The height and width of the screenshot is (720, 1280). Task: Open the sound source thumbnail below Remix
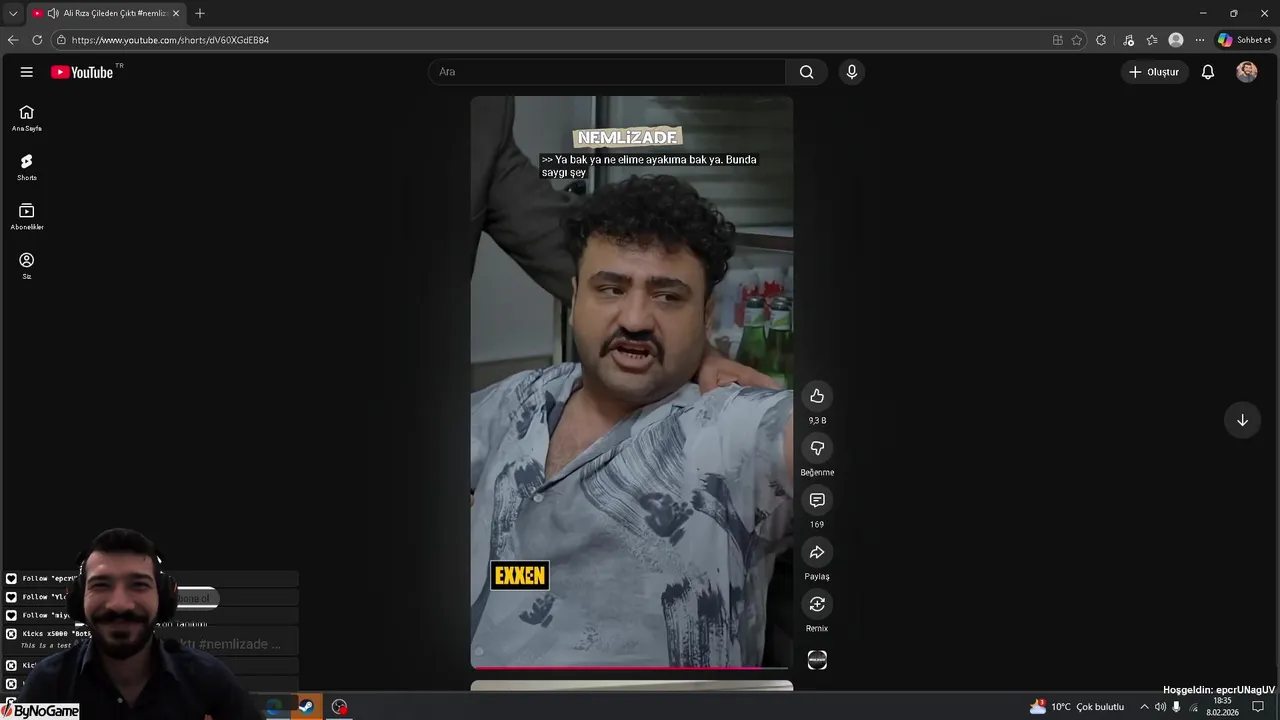coord(817,660)
